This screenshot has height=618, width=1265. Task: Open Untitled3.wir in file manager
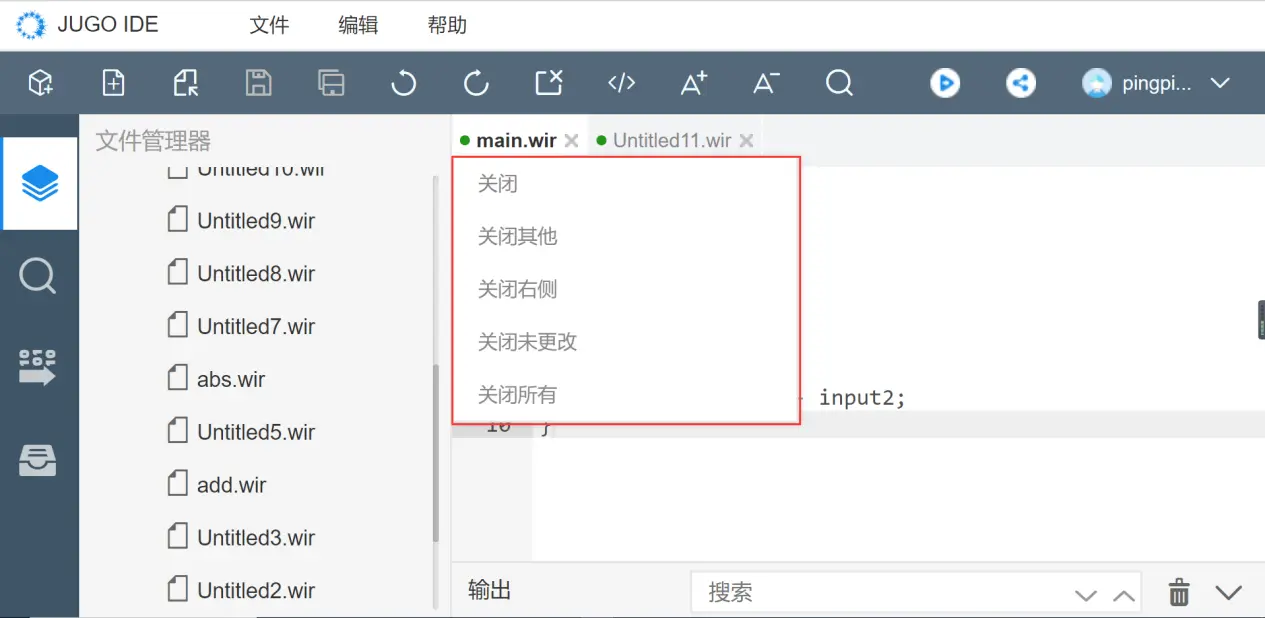pos(256,538)
